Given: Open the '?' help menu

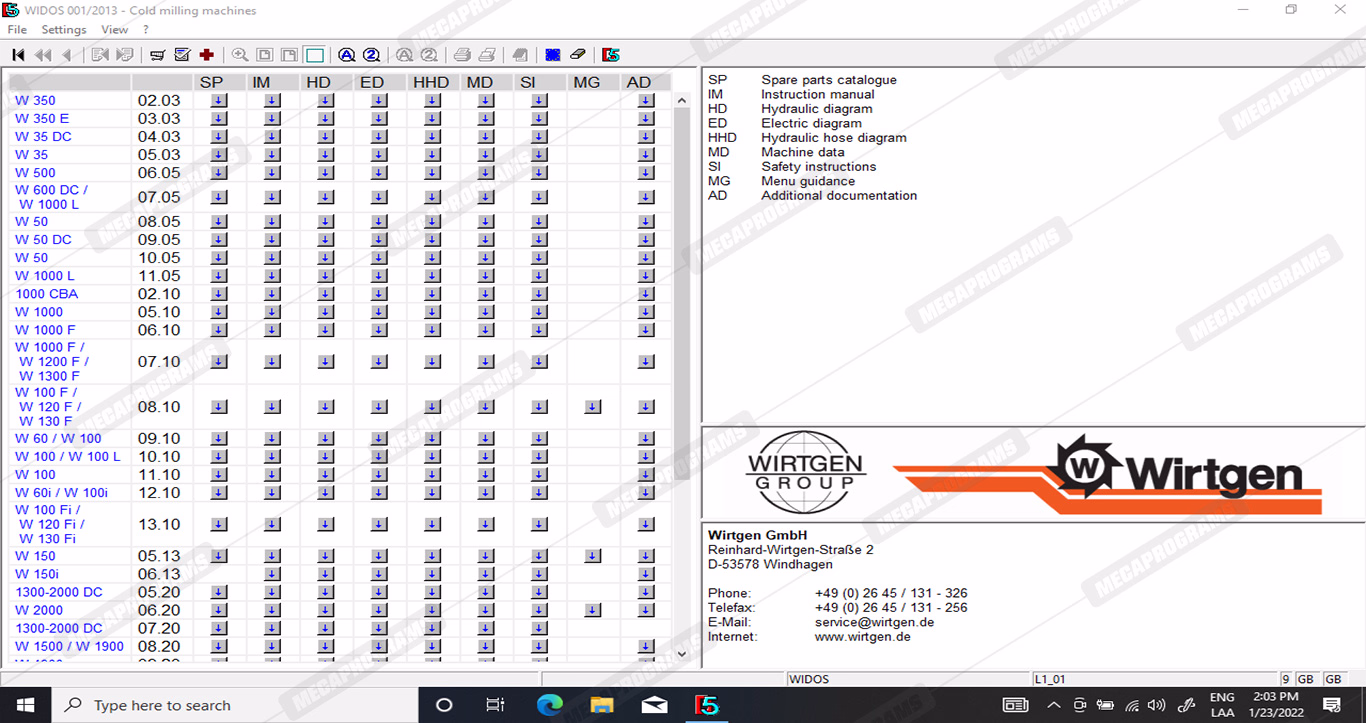Looking at the screenshot, I should (x=146, y=30).
